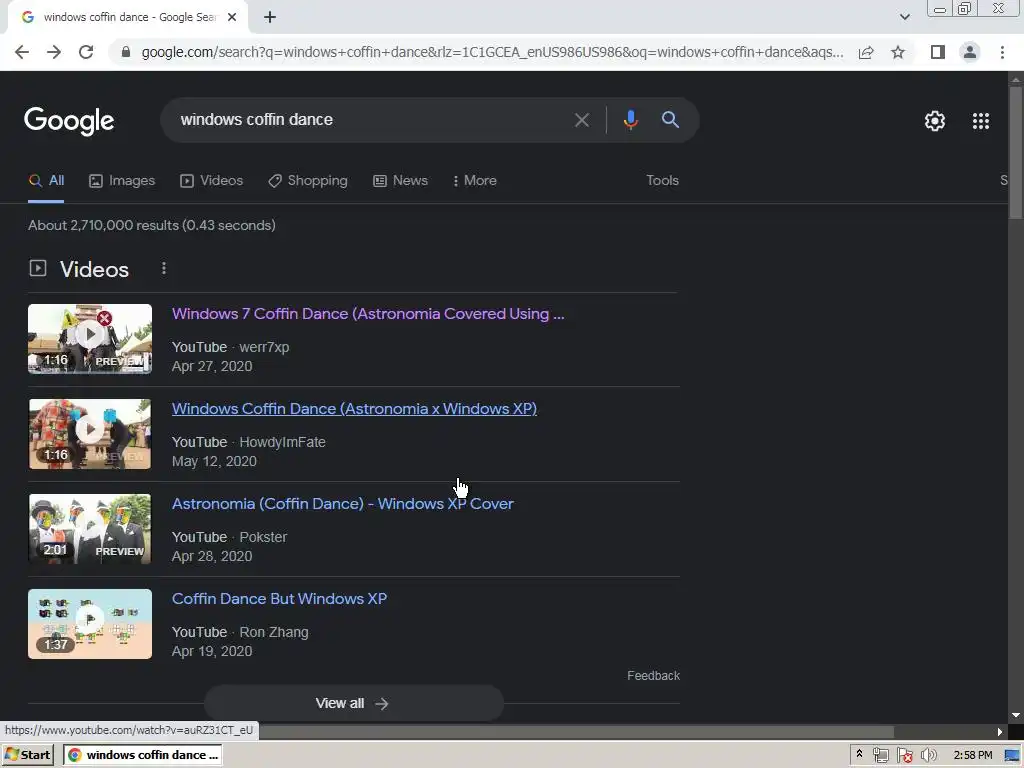Expand the More search filters
Viewport: 1024px width, 768px height.
(x=475, y=181)
